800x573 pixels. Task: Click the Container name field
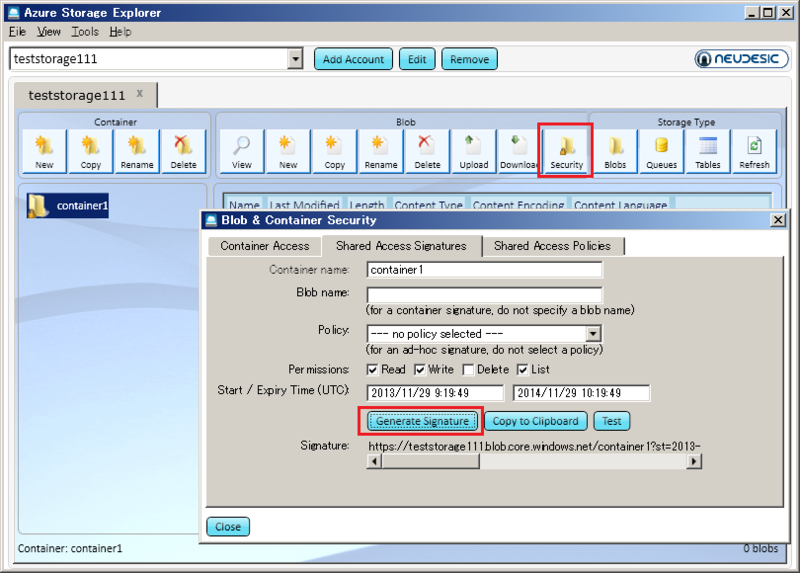coord(484,270)
